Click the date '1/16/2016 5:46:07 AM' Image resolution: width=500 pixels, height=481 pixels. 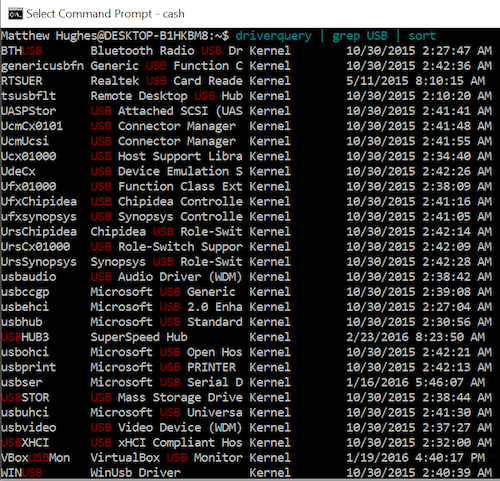(416, 382)
